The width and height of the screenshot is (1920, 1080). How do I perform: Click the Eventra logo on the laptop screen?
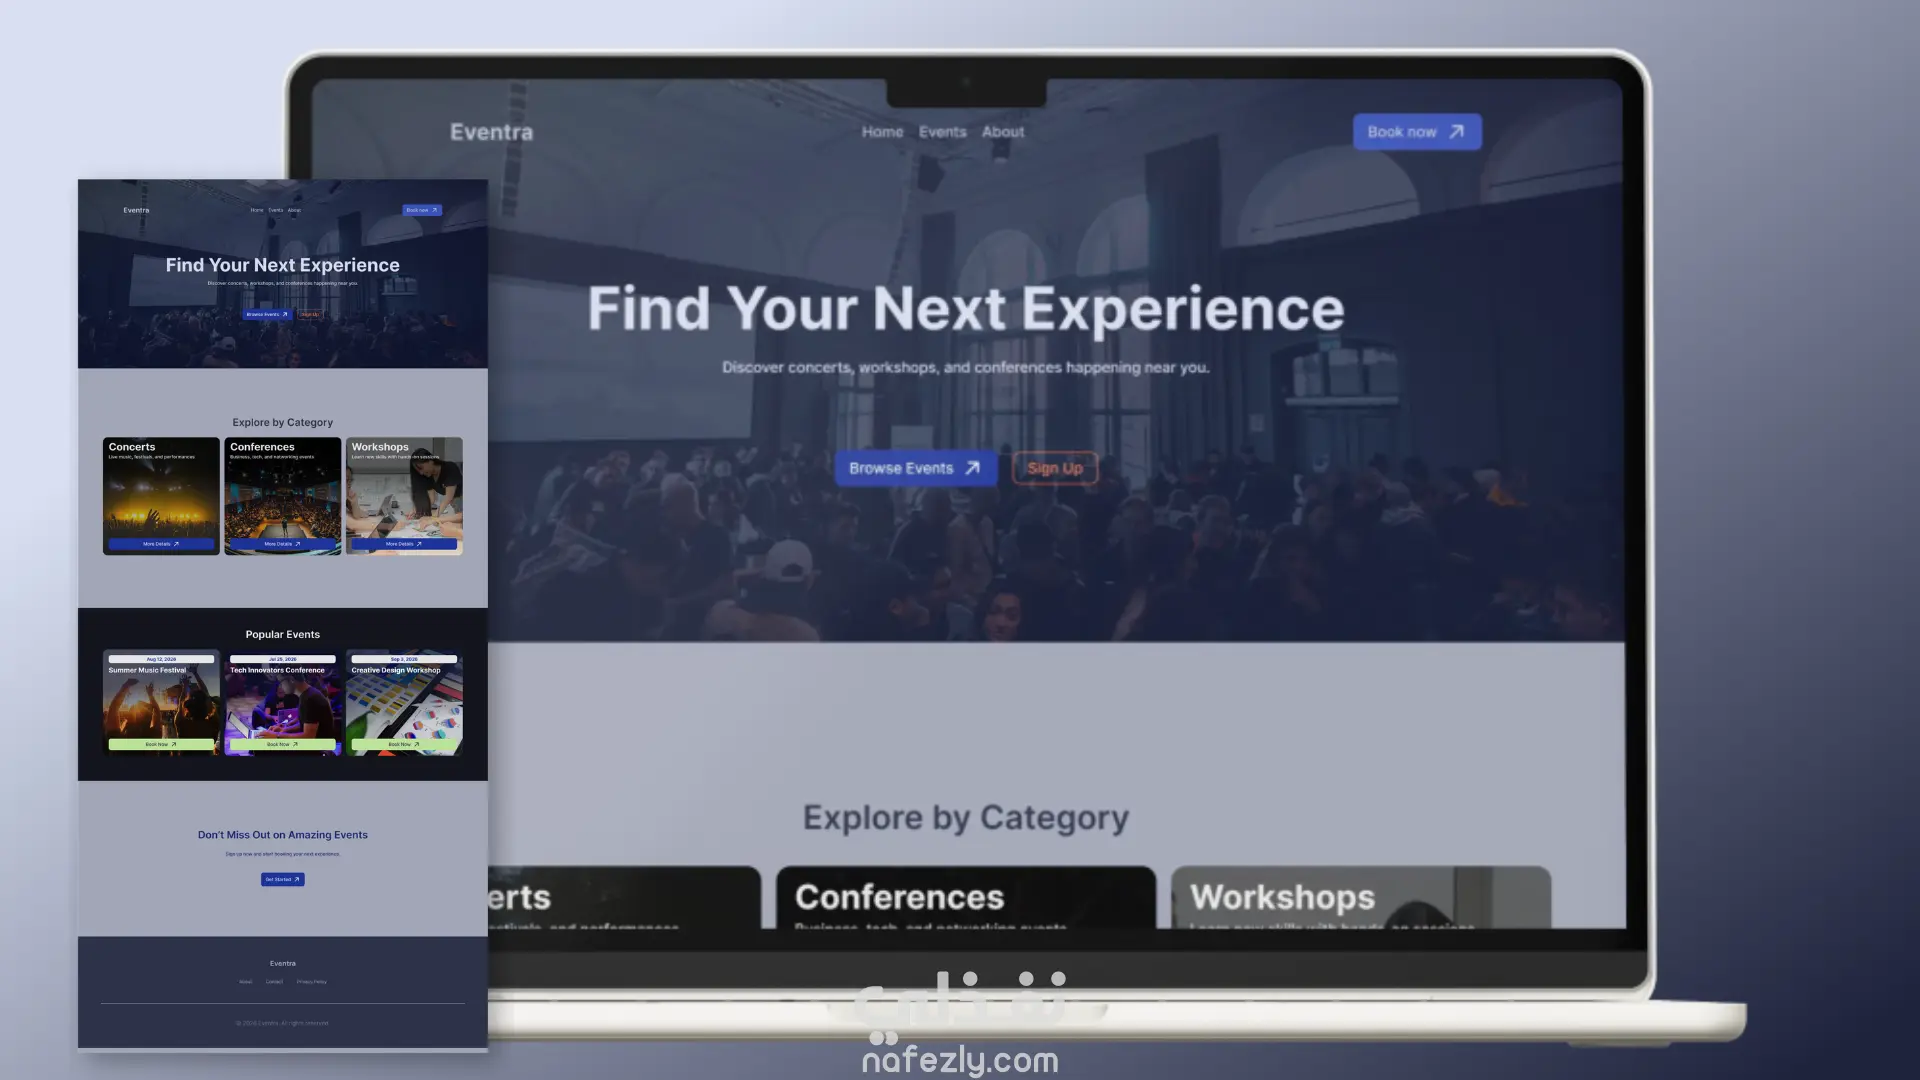coord(491,132)
